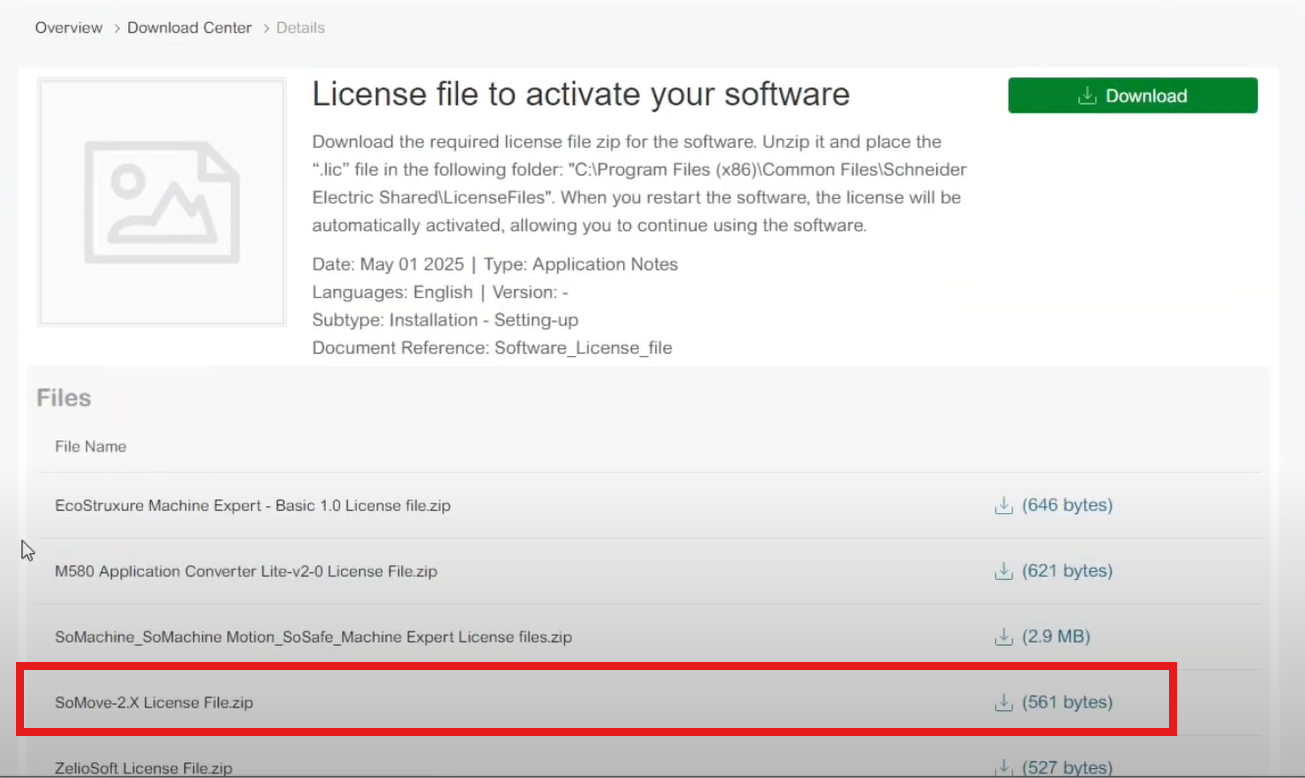The width and height of the screenshot is (1305, 778).
Task: Select the Details breadcrumb item
Action: [x=300, y=28]
